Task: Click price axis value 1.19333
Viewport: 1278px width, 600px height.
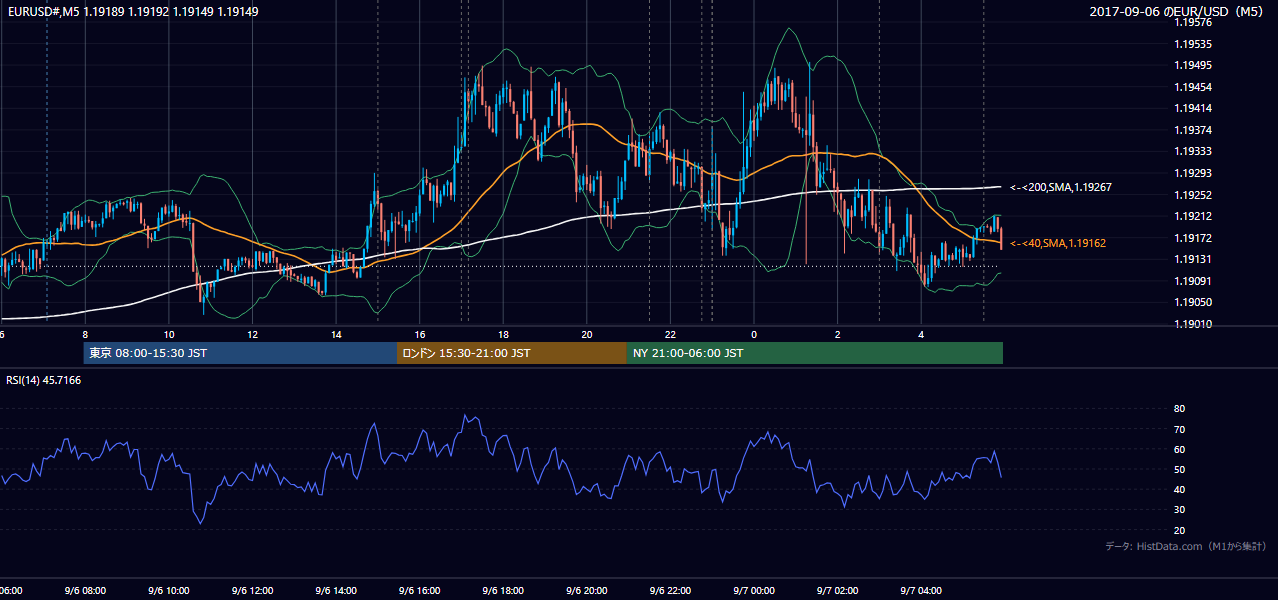Action: (x=1192, y=152)
